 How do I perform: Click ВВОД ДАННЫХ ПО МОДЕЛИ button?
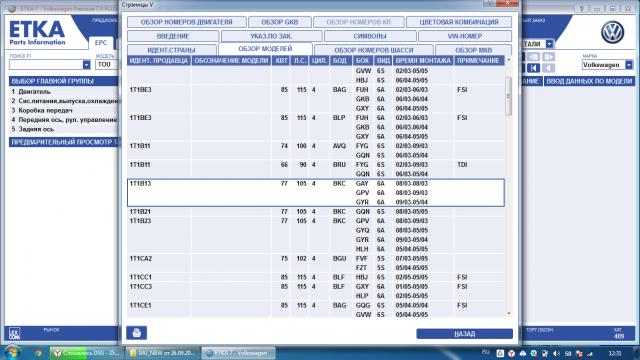tap(589, 81)
